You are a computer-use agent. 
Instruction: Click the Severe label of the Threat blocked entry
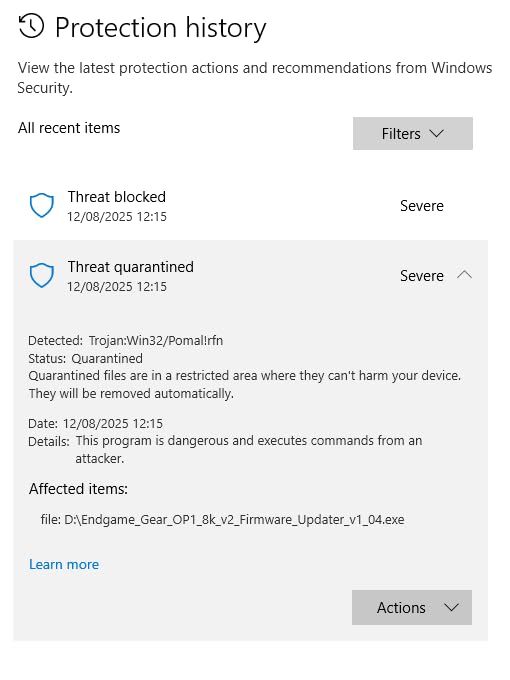coord(422,206)
